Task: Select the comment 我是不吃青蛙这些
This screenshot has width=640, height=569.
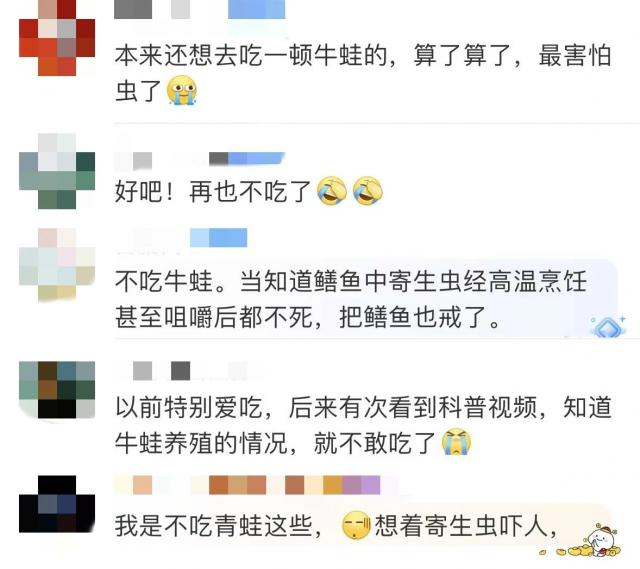Action: (x=336, y=526)
